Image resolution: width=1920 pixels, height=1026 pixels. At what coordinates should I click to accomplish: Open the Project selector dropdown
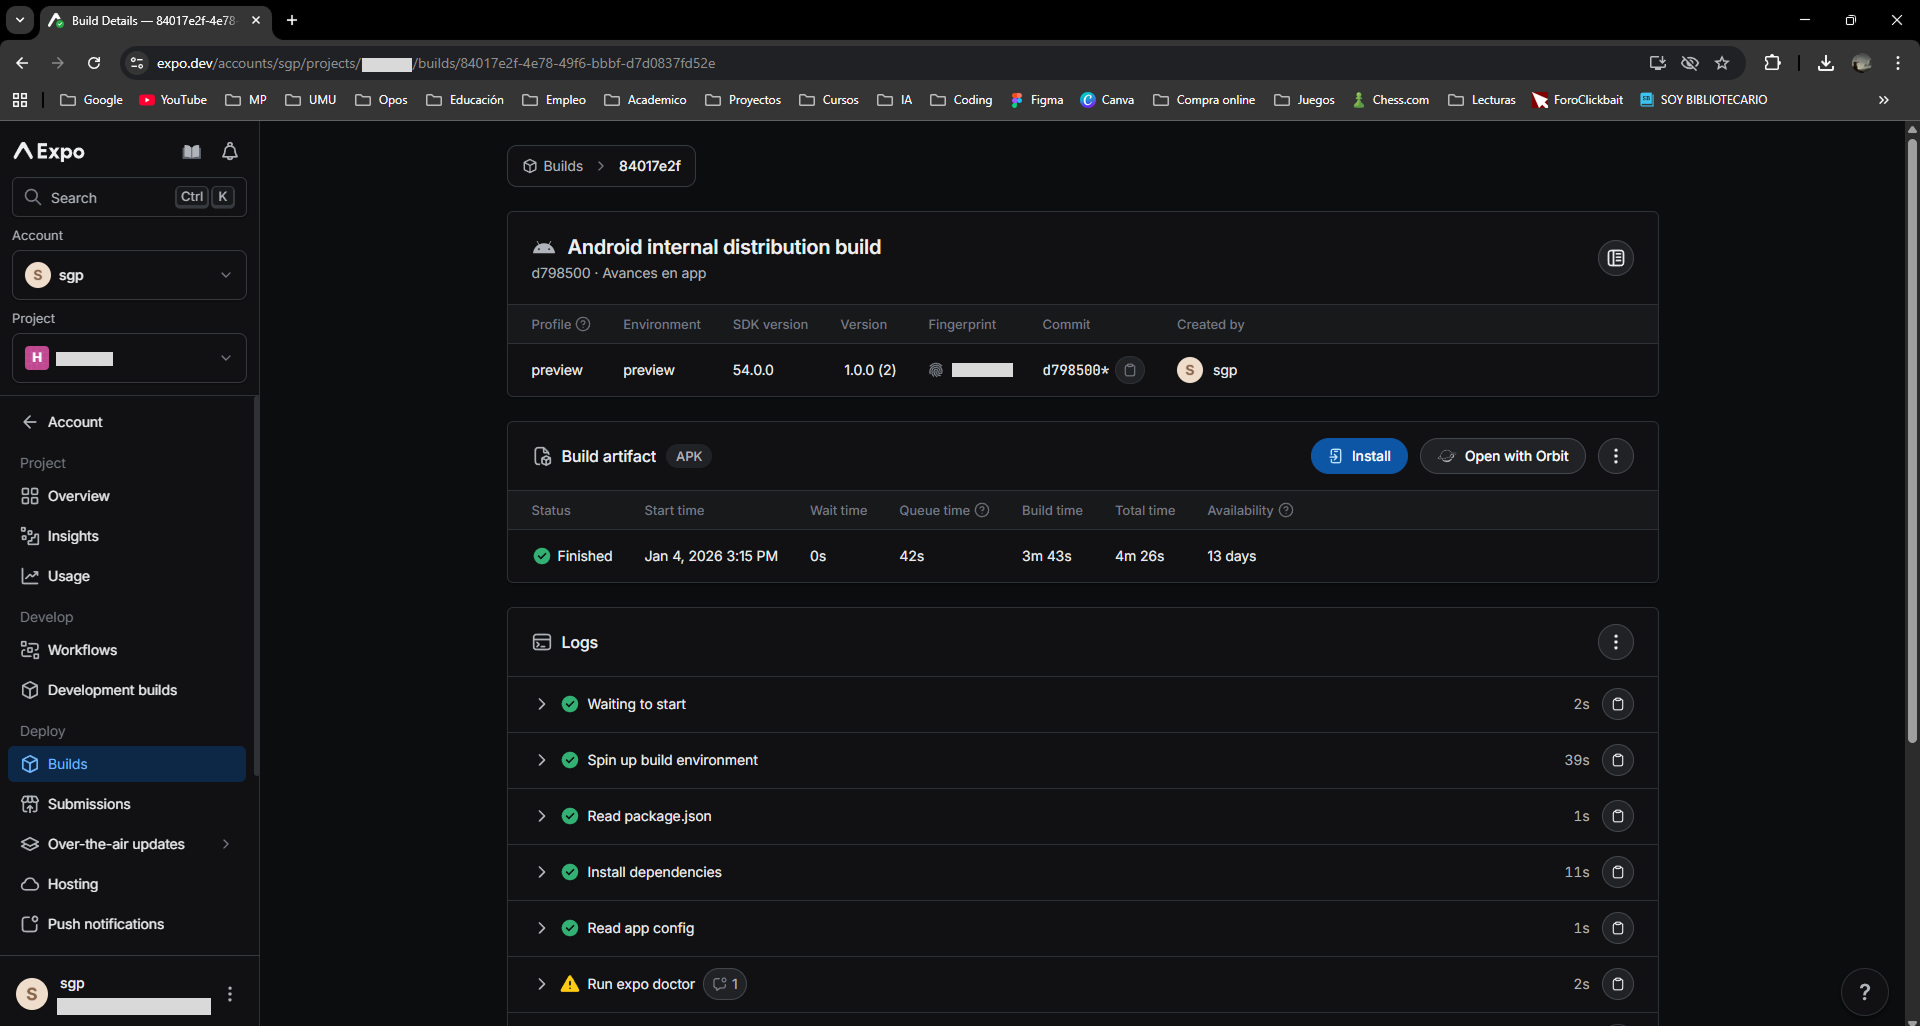pos(129,358)
